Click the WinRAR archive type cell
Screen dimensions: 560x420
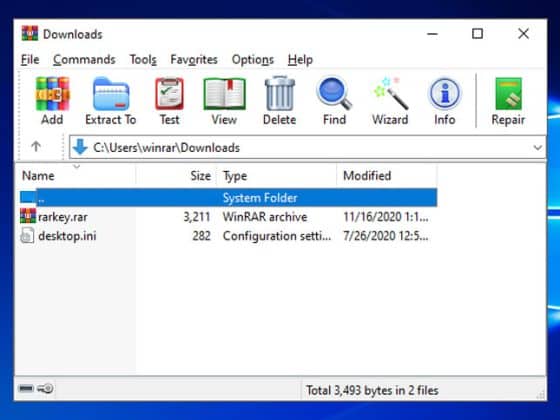[265, 217]
